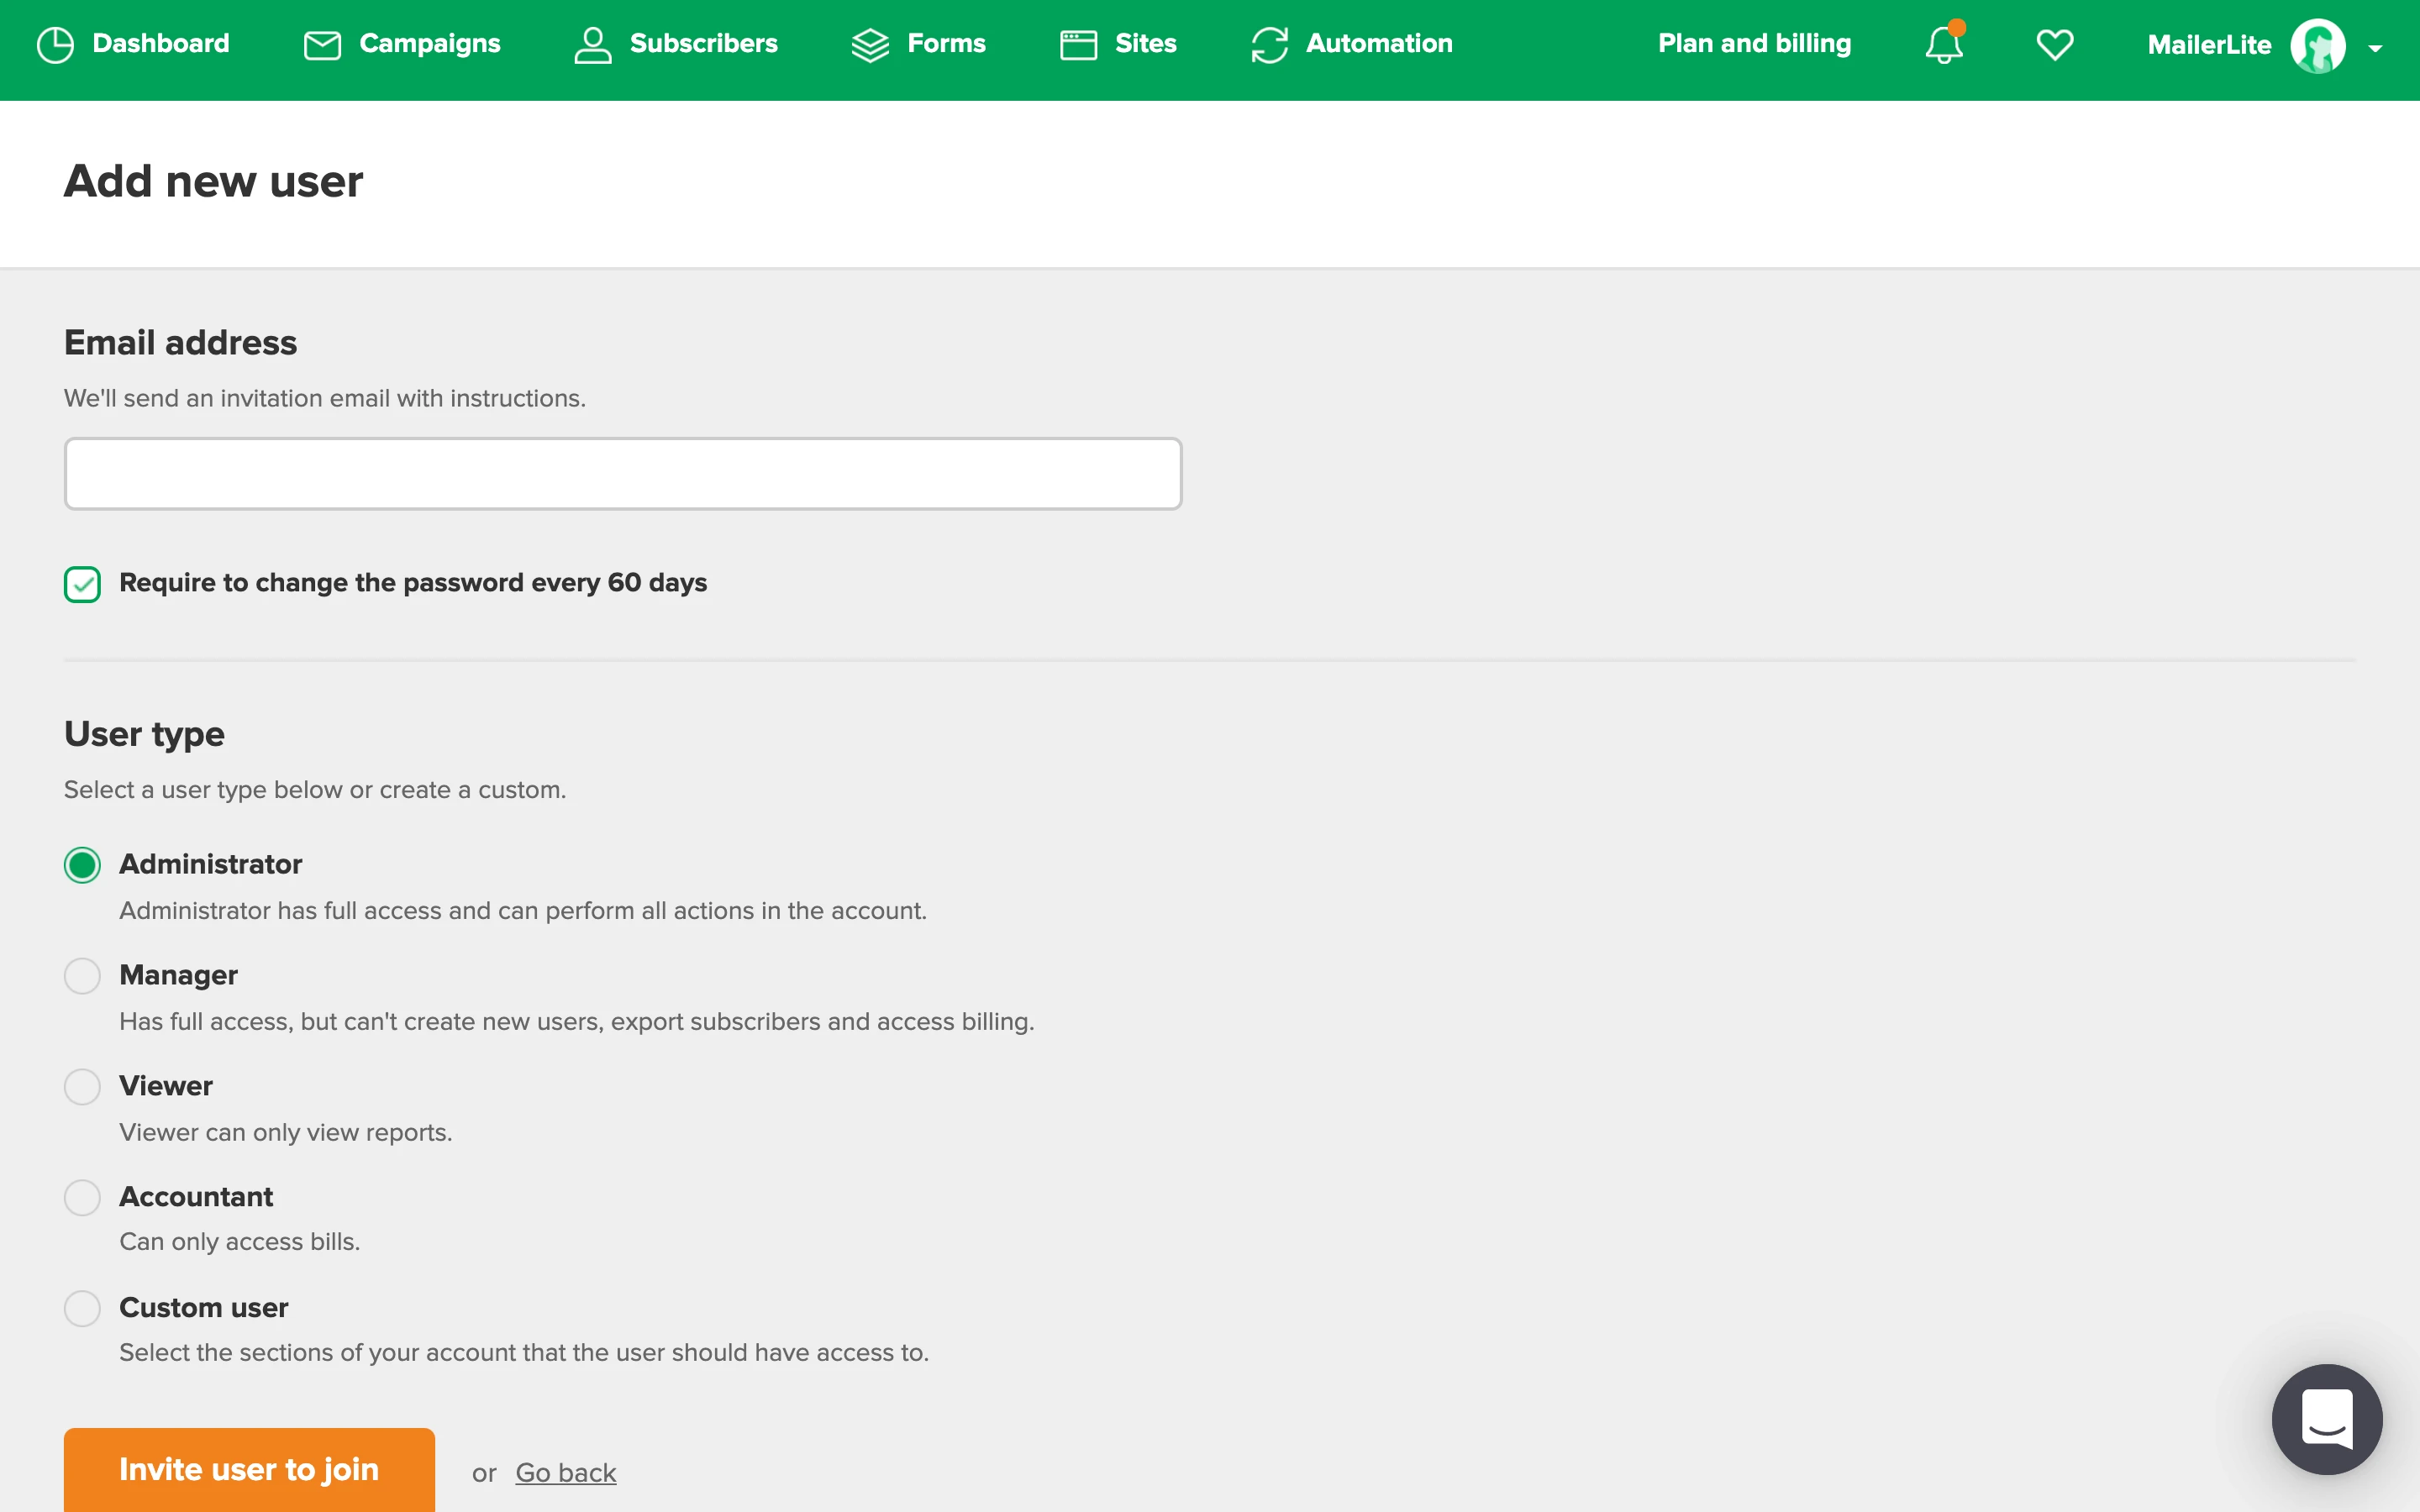Click the Dashboard clock icon
Screen dimensions: 2420x1512
tap(55, 45)
